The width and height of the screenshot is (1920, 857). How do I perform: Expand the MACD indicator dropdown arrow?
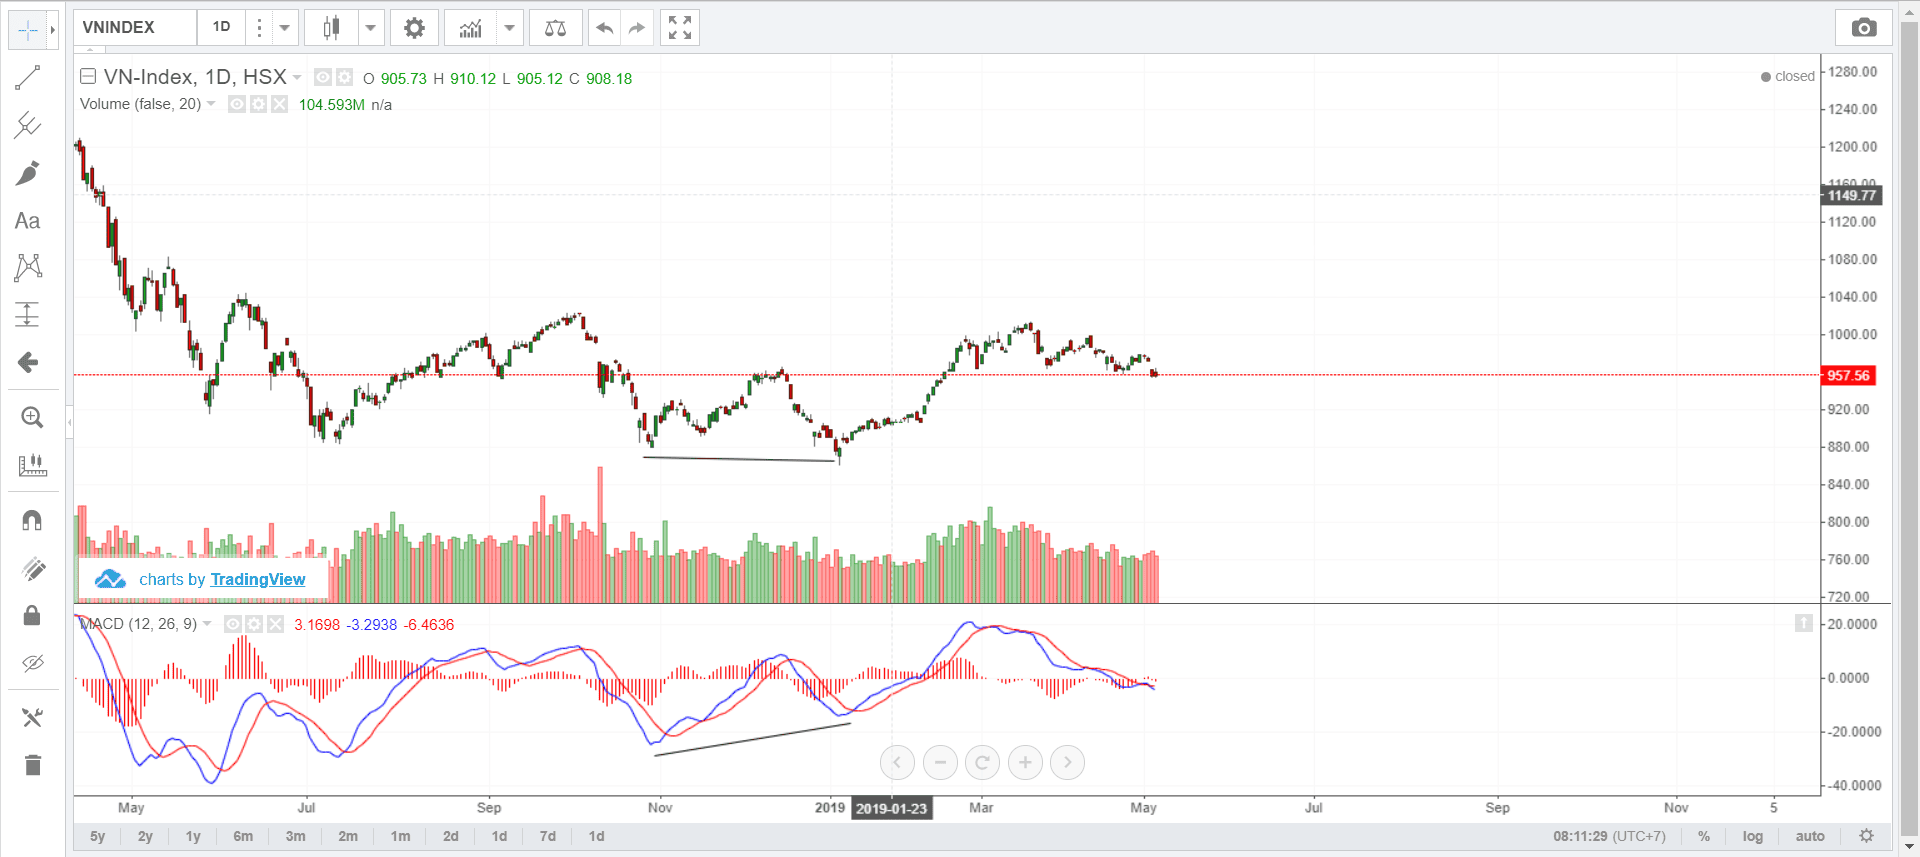pos(207,624)
